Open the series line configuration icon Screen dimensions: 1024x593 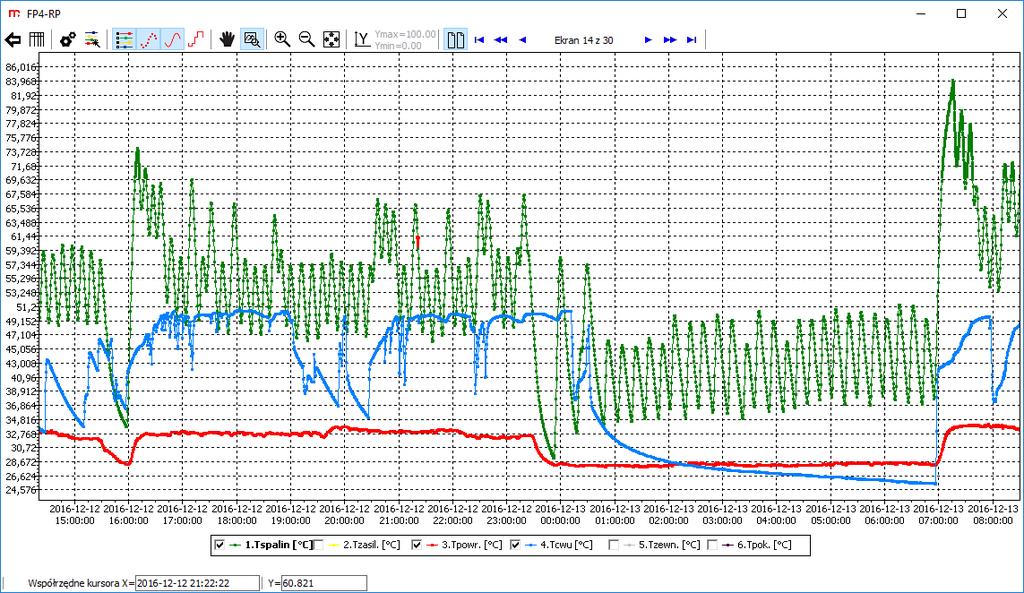tap(92, 40)
